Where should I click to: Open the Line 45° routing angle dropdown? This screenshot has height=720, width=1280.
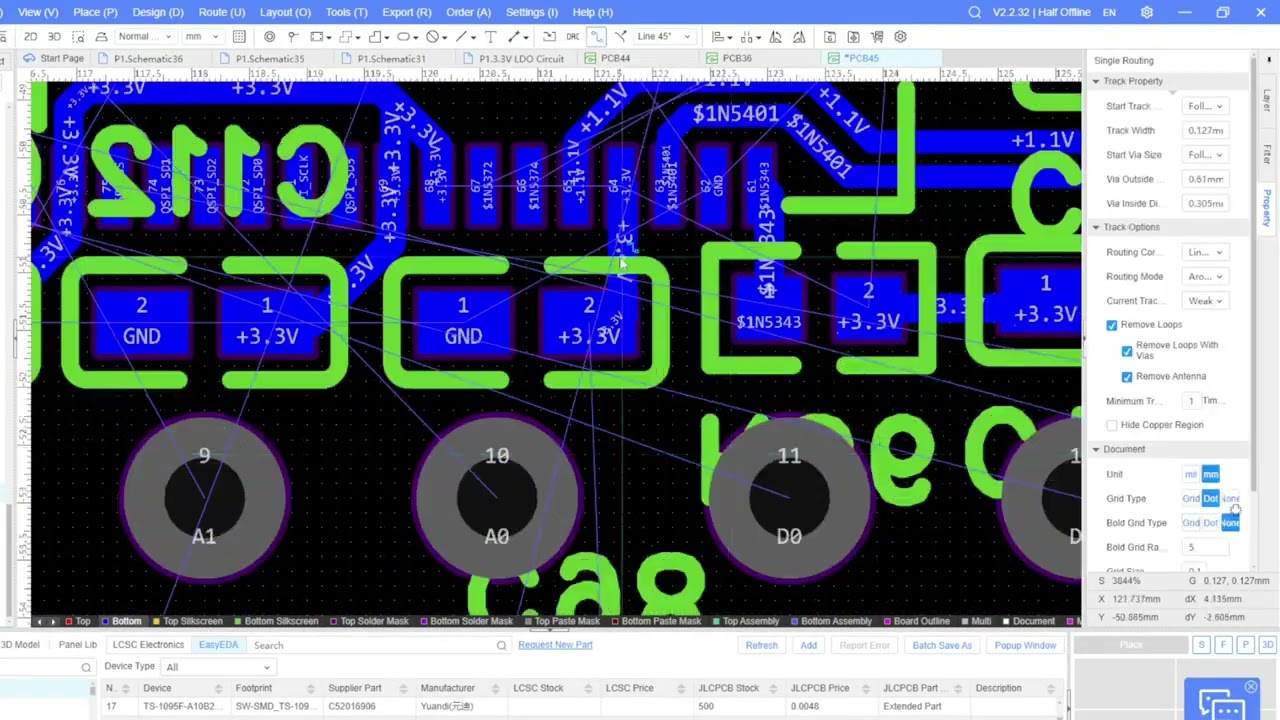[x=664, y=37]
